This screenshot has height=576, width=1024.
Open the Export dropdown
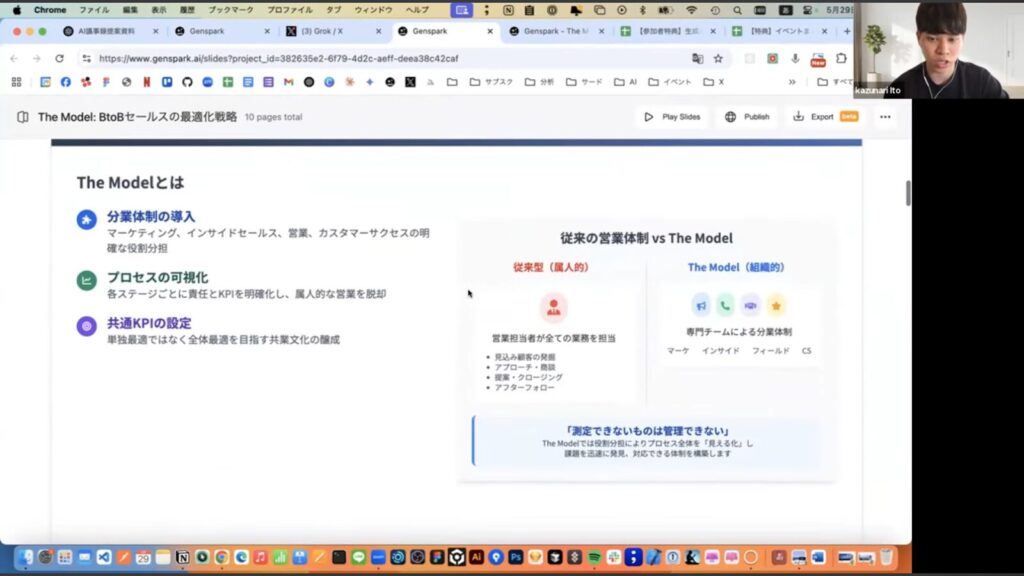click(x=825, y=117)
